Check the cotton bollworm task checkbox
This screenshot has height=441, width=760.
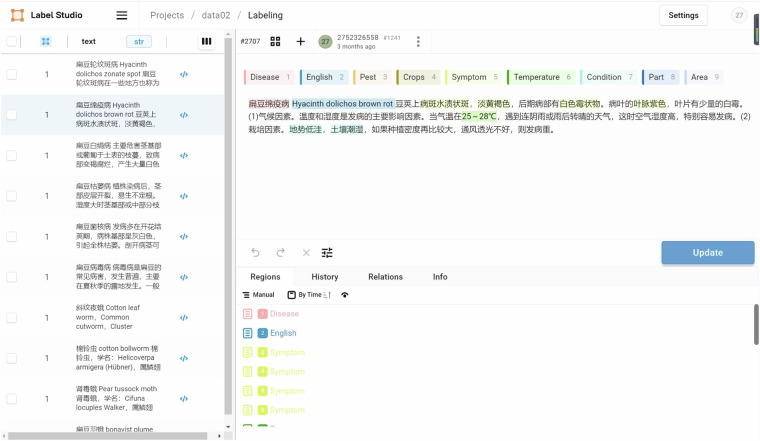coord(12,359)
